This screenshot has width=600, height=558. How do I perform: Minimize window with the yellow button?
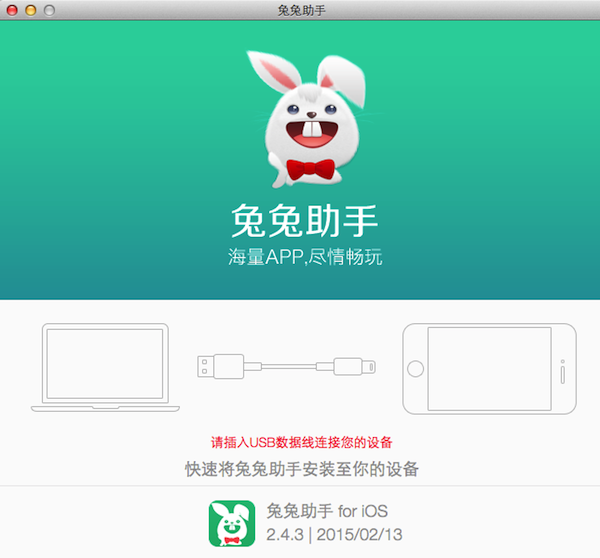31,10
